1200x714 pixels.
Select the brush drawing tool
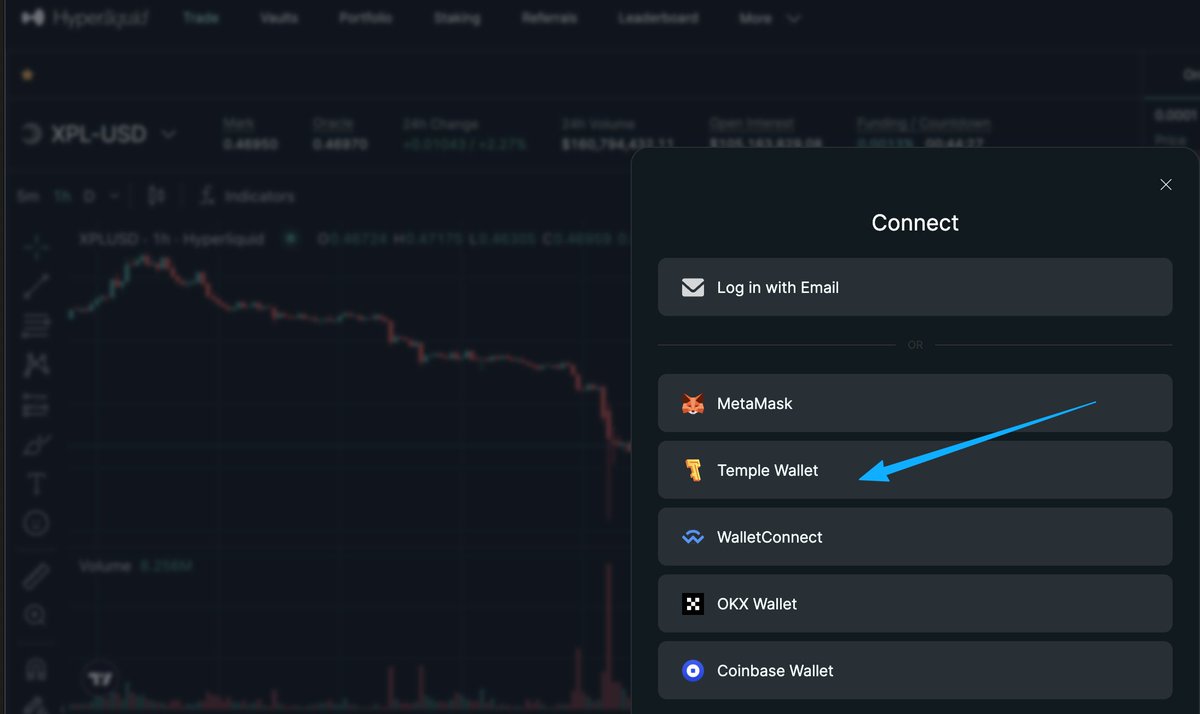(35, 445)
